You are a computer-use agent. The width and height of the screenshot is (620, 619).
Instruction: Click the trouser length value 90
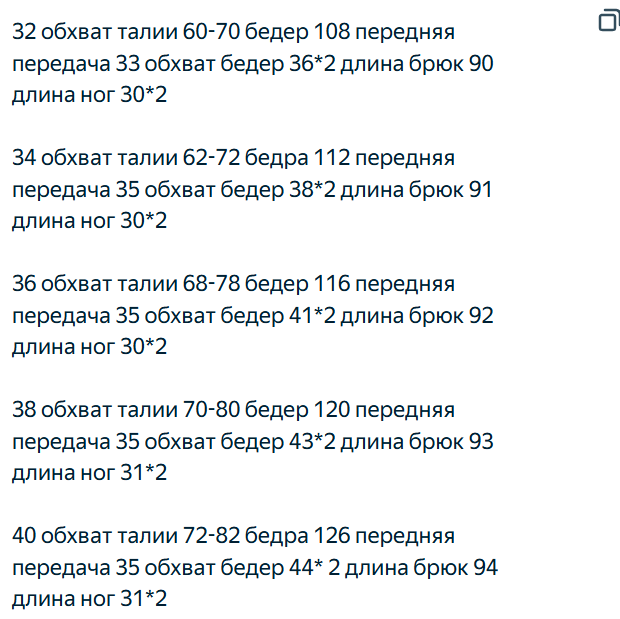click(x=481, y=64)
